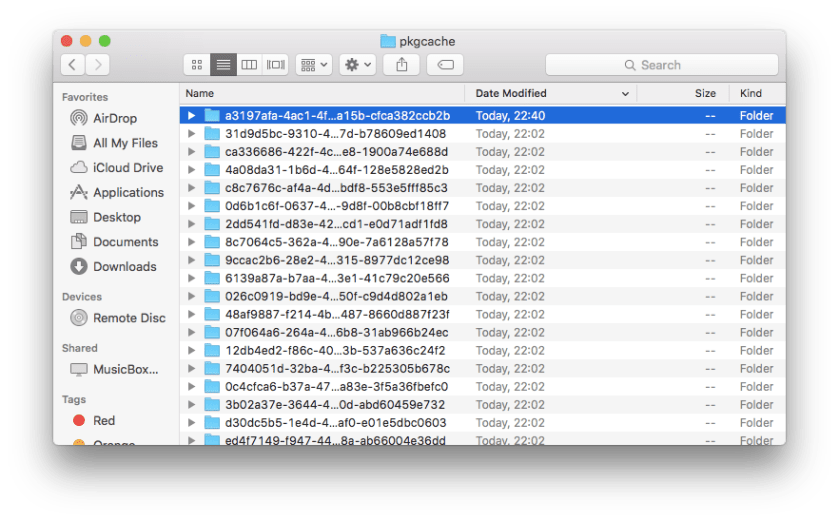The height and width of the screenshot is (521, 839).
Task: Open the item arrangement dropdown
Action: tap(314, 65)
